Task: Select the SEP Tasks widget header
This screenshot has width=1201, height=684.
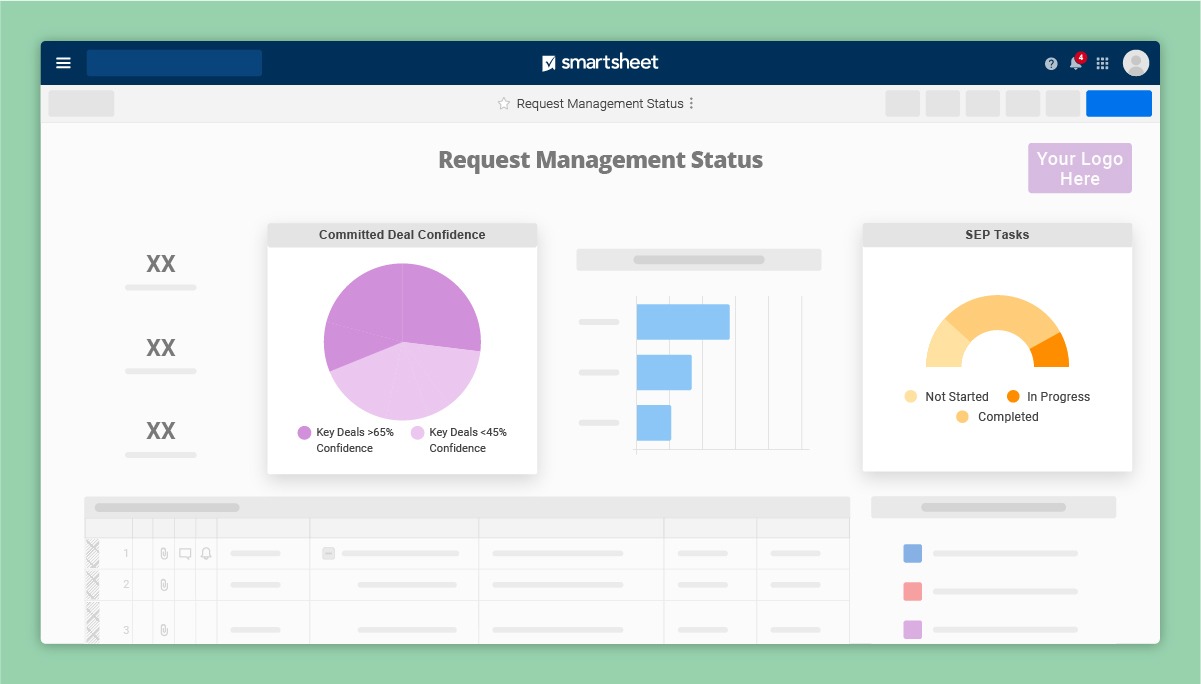Action: [x=997, y=235]
